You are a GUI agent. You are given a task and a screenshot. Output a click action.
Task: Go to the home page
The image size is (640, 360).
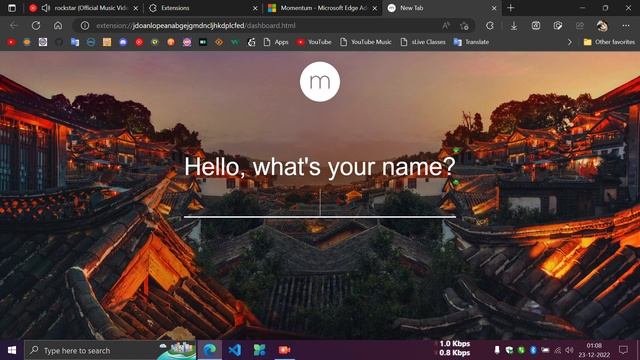[x=58, y=25]
